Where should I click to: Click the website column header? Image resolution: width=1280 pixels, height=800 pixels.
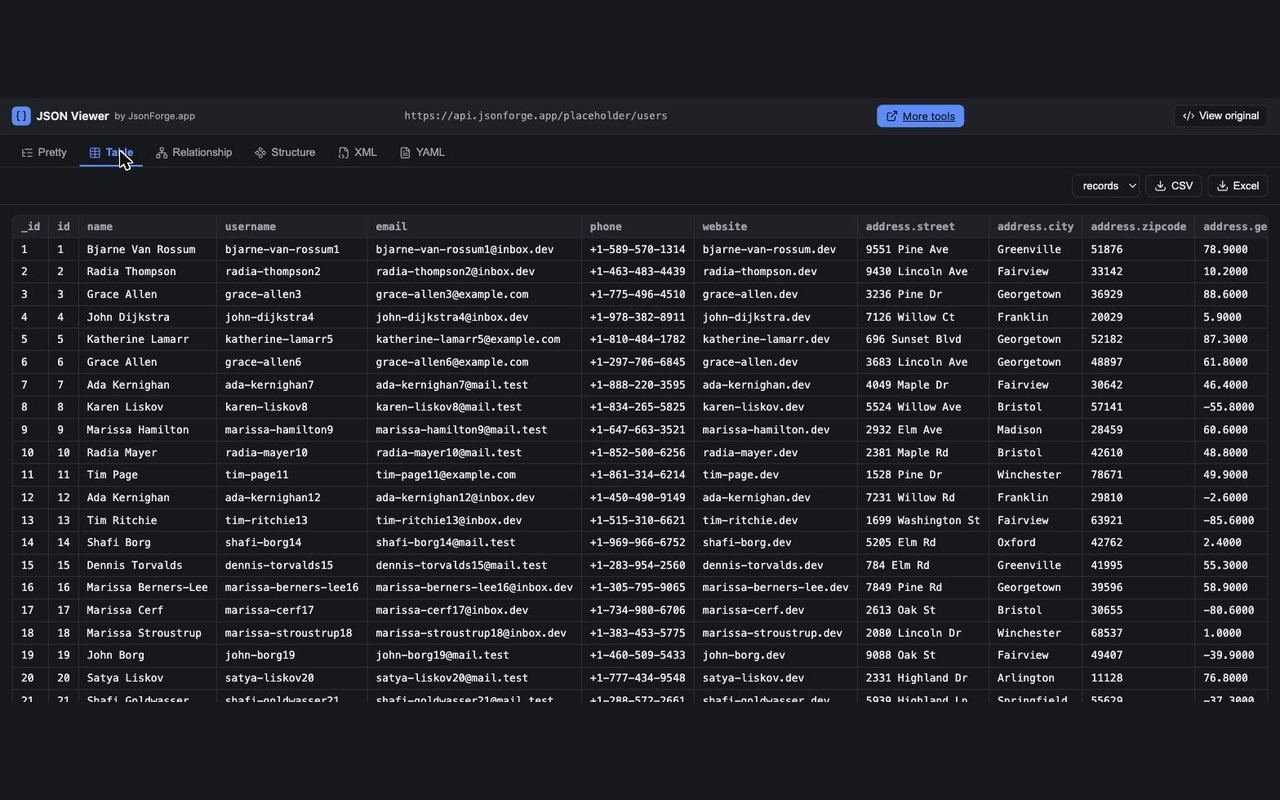click(x=776, y=227)
